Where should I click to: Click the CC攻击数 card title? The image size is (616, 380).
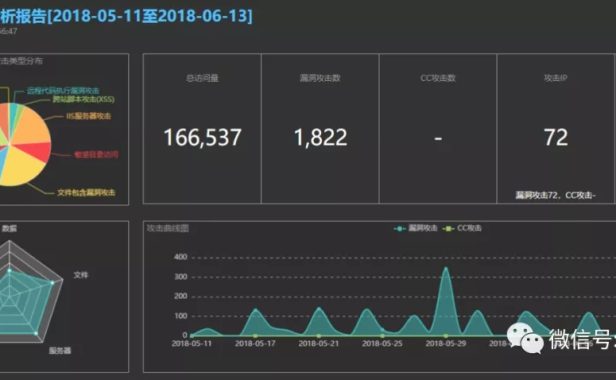(x=438, y=78)
